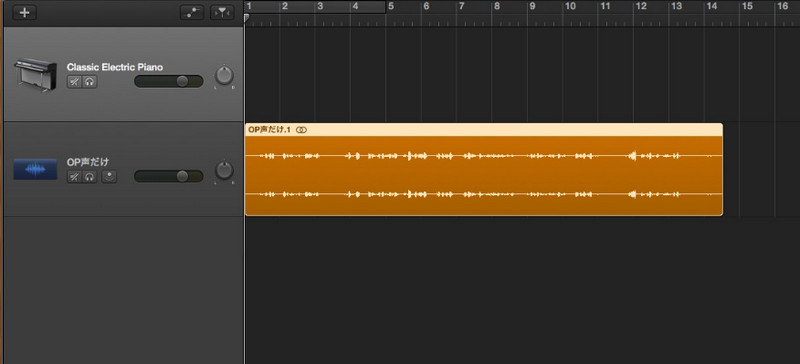Mute the OP声だけ audio track
800x364 pixels.
pos(74,177)
